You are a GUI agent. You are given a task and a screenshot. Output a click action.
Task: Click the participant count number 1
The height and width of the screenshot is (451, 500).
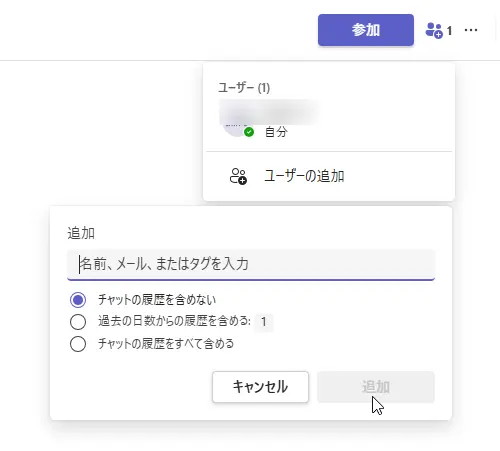pos(449,31)
